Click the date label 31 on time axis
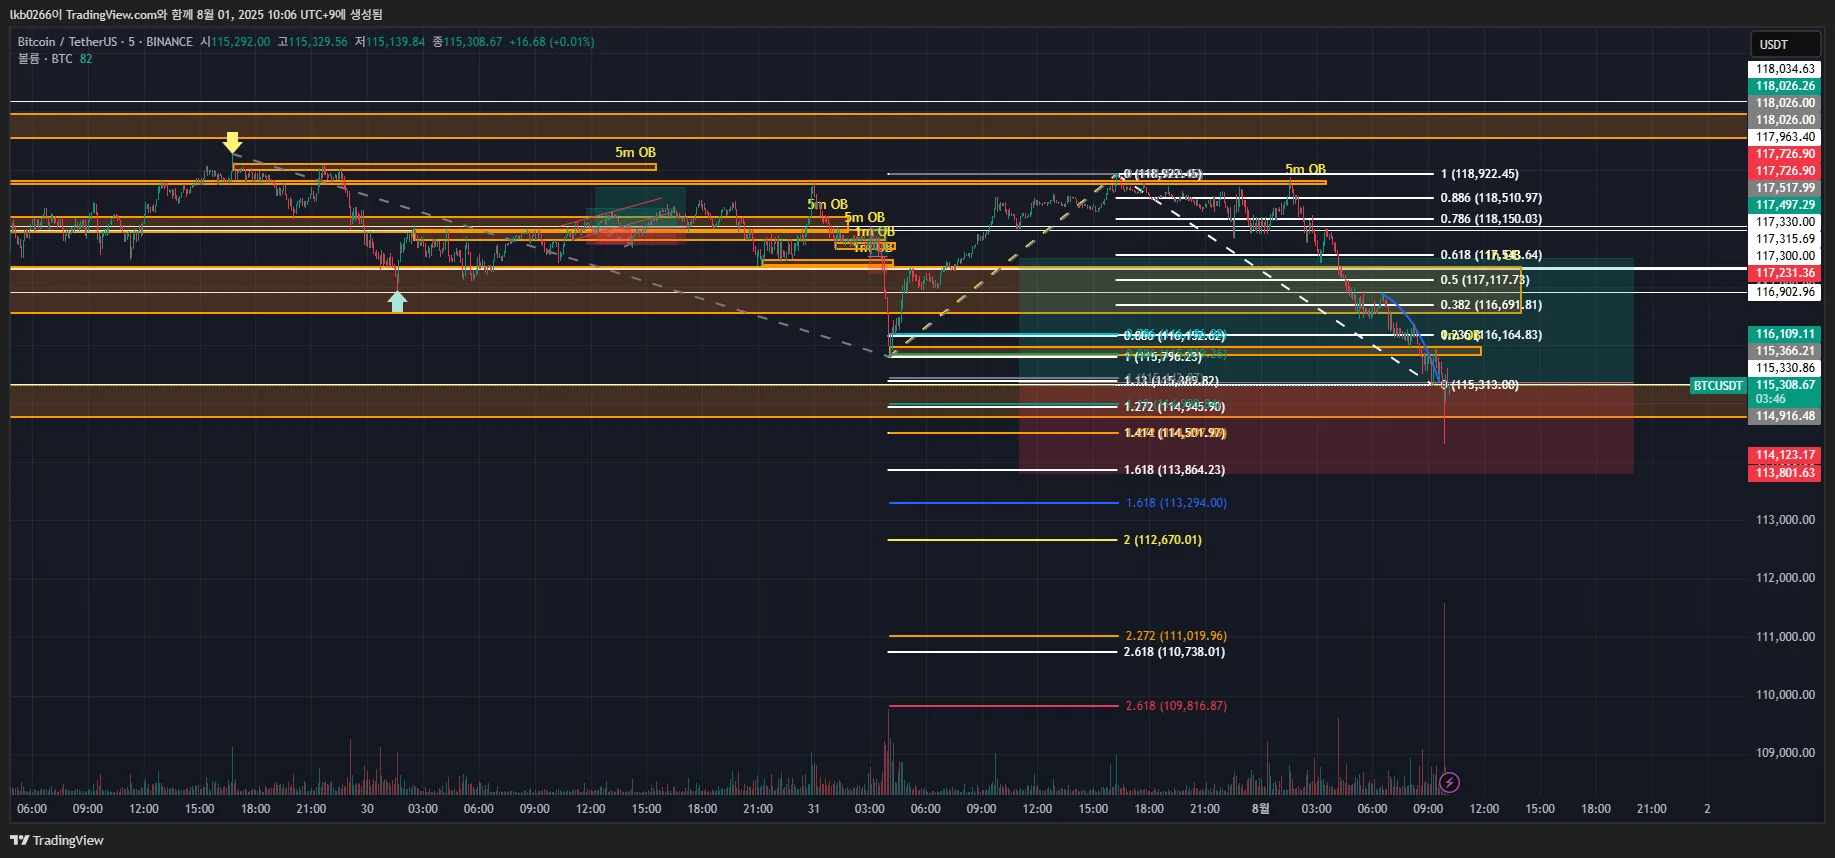Image resolution: width=1835 pixels, height=858 pixels. coord(814,809)
